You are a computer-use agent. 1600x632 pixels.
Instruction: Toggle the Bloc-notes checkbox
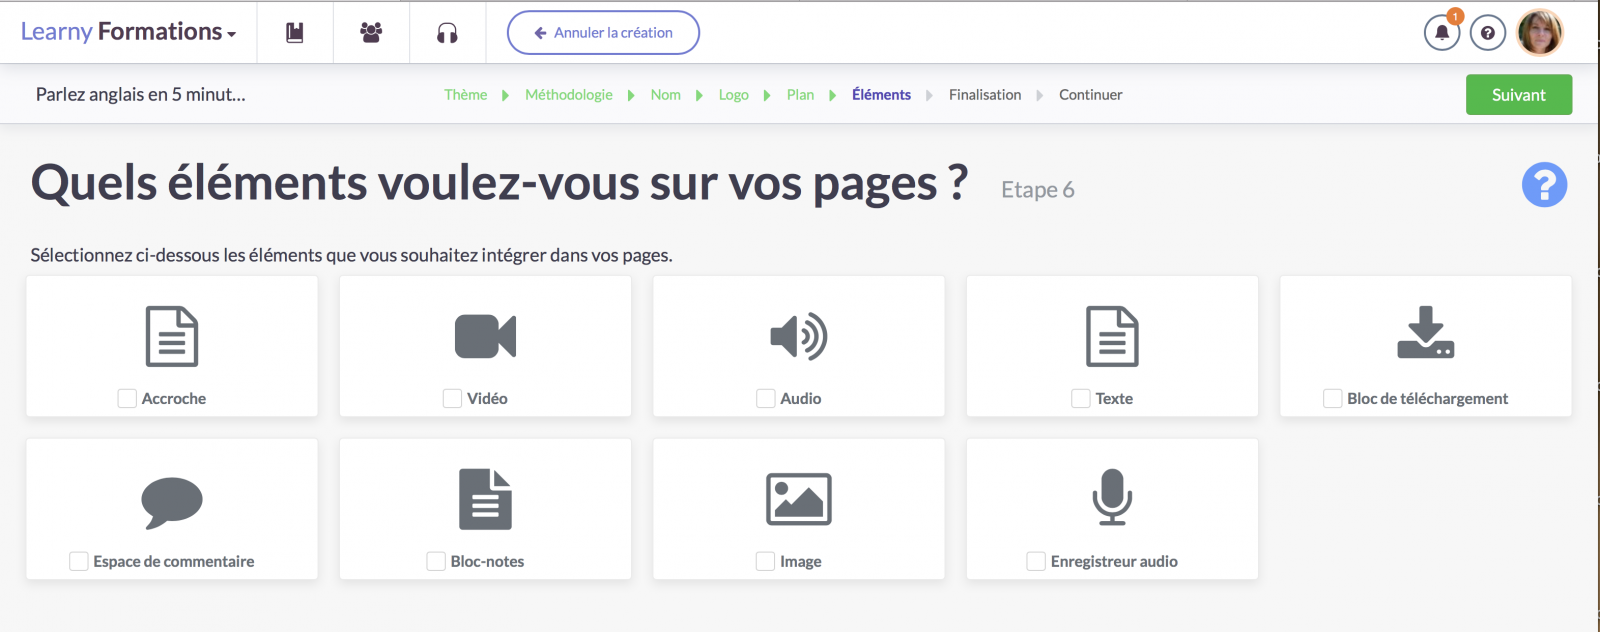[x=436, y=561]
